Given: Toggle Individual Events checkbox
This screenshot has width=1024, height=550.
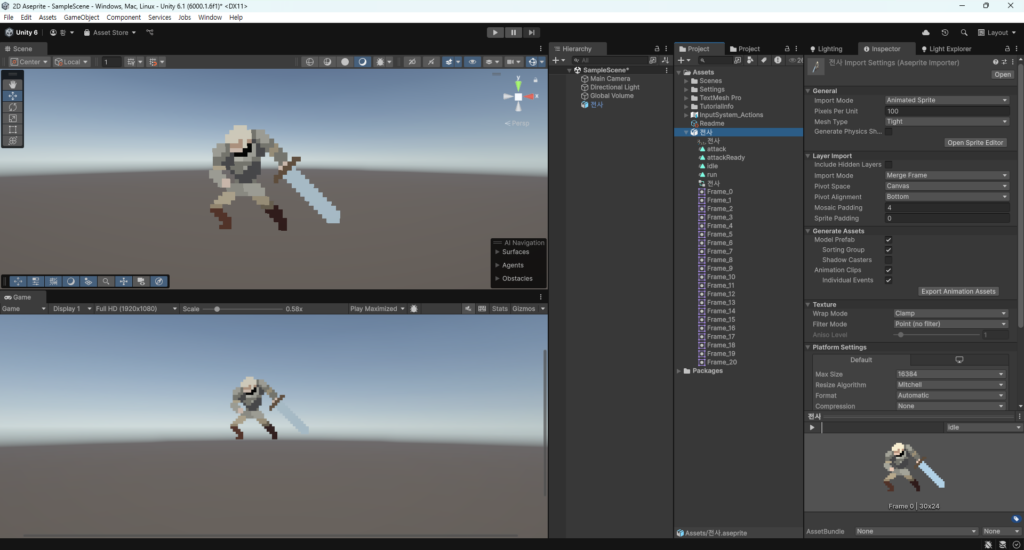Looking at the screenshot, I should pos(888,280).
